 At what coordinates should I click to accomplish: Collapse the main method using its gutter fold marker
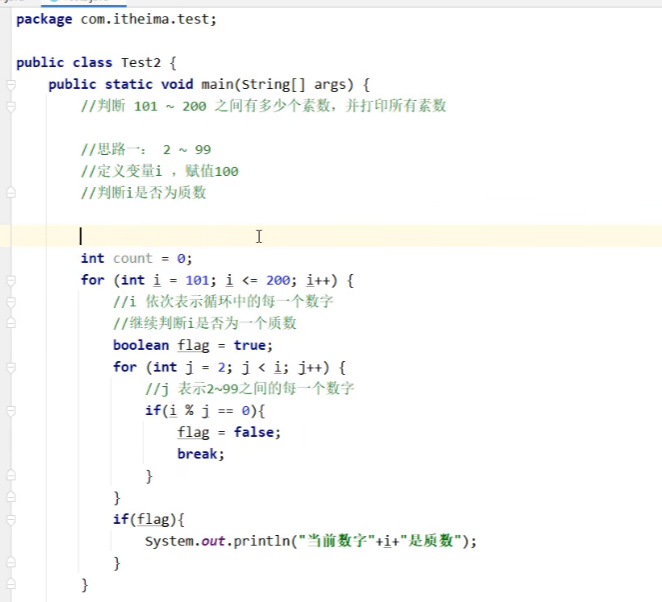pos(11,85)
